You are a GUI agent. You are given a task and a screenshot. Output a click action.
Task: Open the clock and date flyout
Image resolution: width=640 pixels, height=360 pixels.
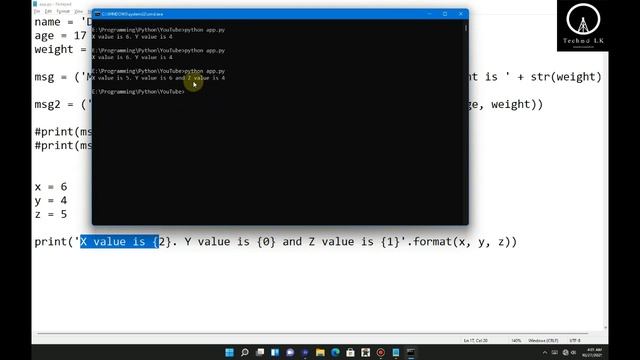click(592, 352)
